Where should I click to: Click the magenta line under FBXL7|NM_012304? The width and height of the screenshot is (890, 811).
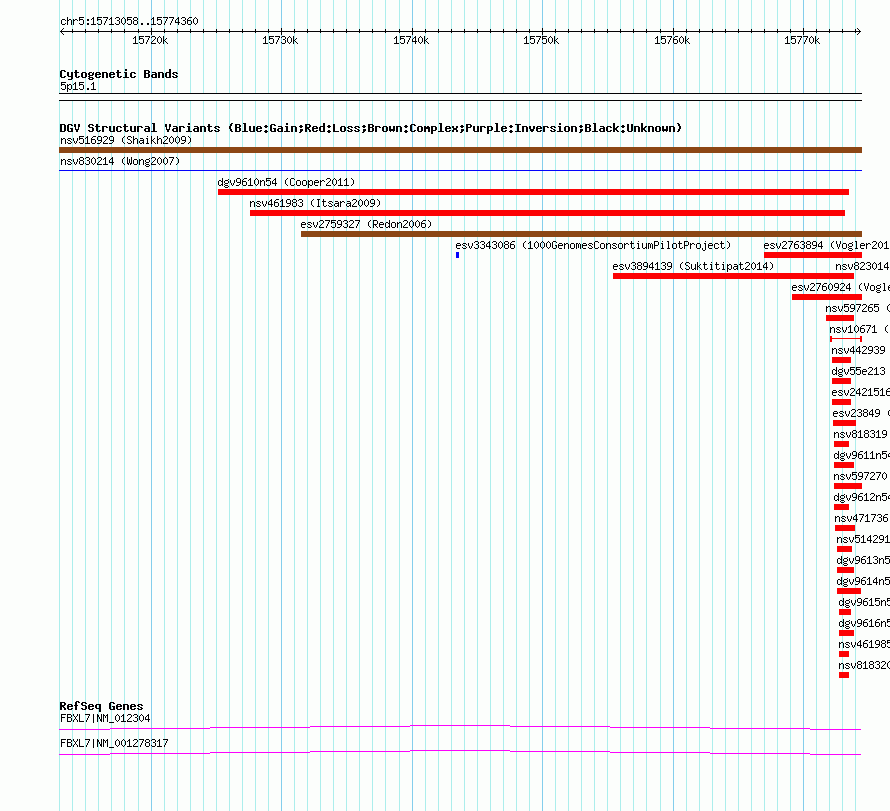tap(460, 728)
